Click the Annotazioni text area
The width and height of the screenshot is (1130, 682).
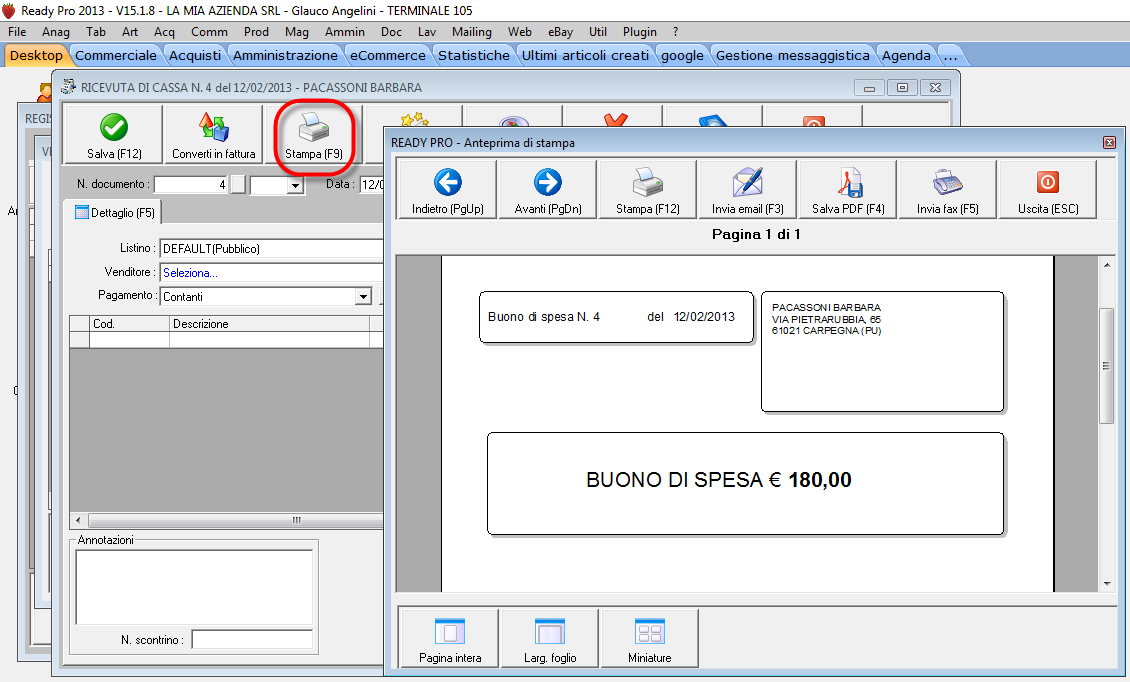click(195, 587)
